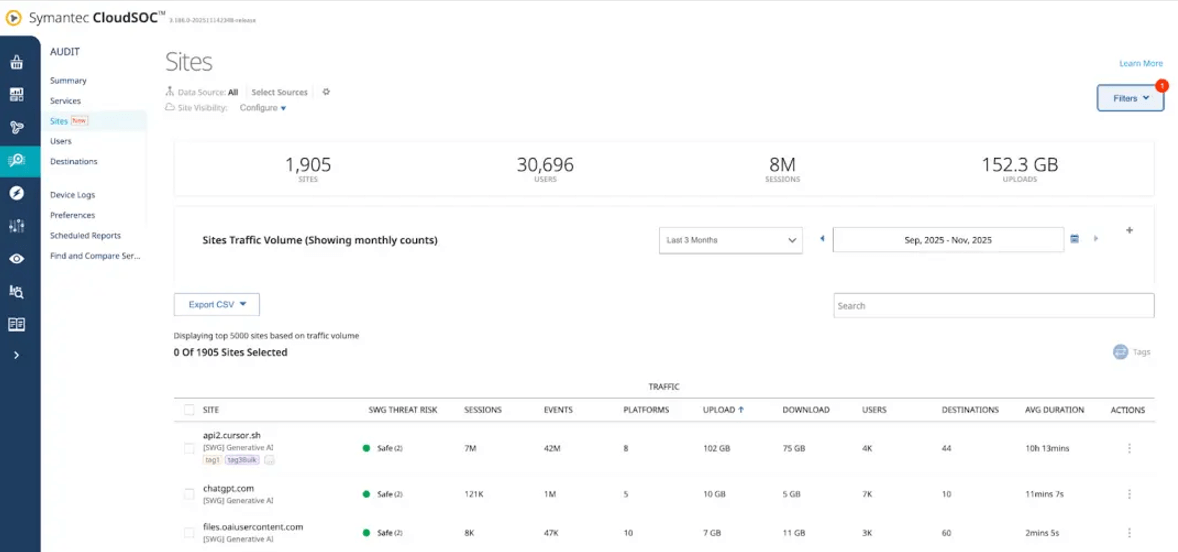Open the calendar icon next to date range
This screenshot has width=1178, height=552.
click(1075, 239)
